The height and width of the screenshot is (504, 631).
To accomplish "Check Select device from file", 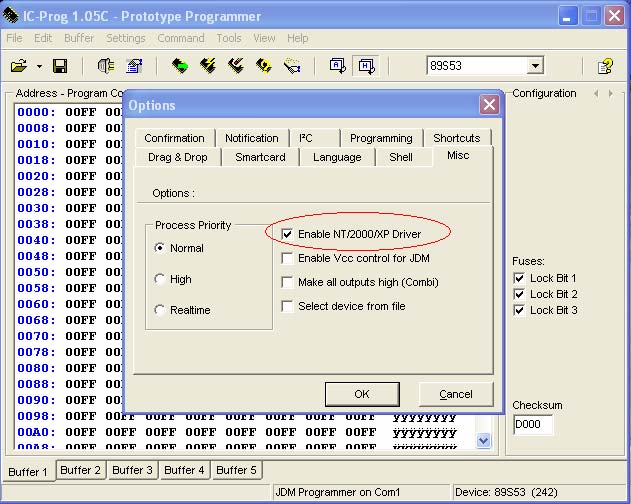I will click(287, 306).
